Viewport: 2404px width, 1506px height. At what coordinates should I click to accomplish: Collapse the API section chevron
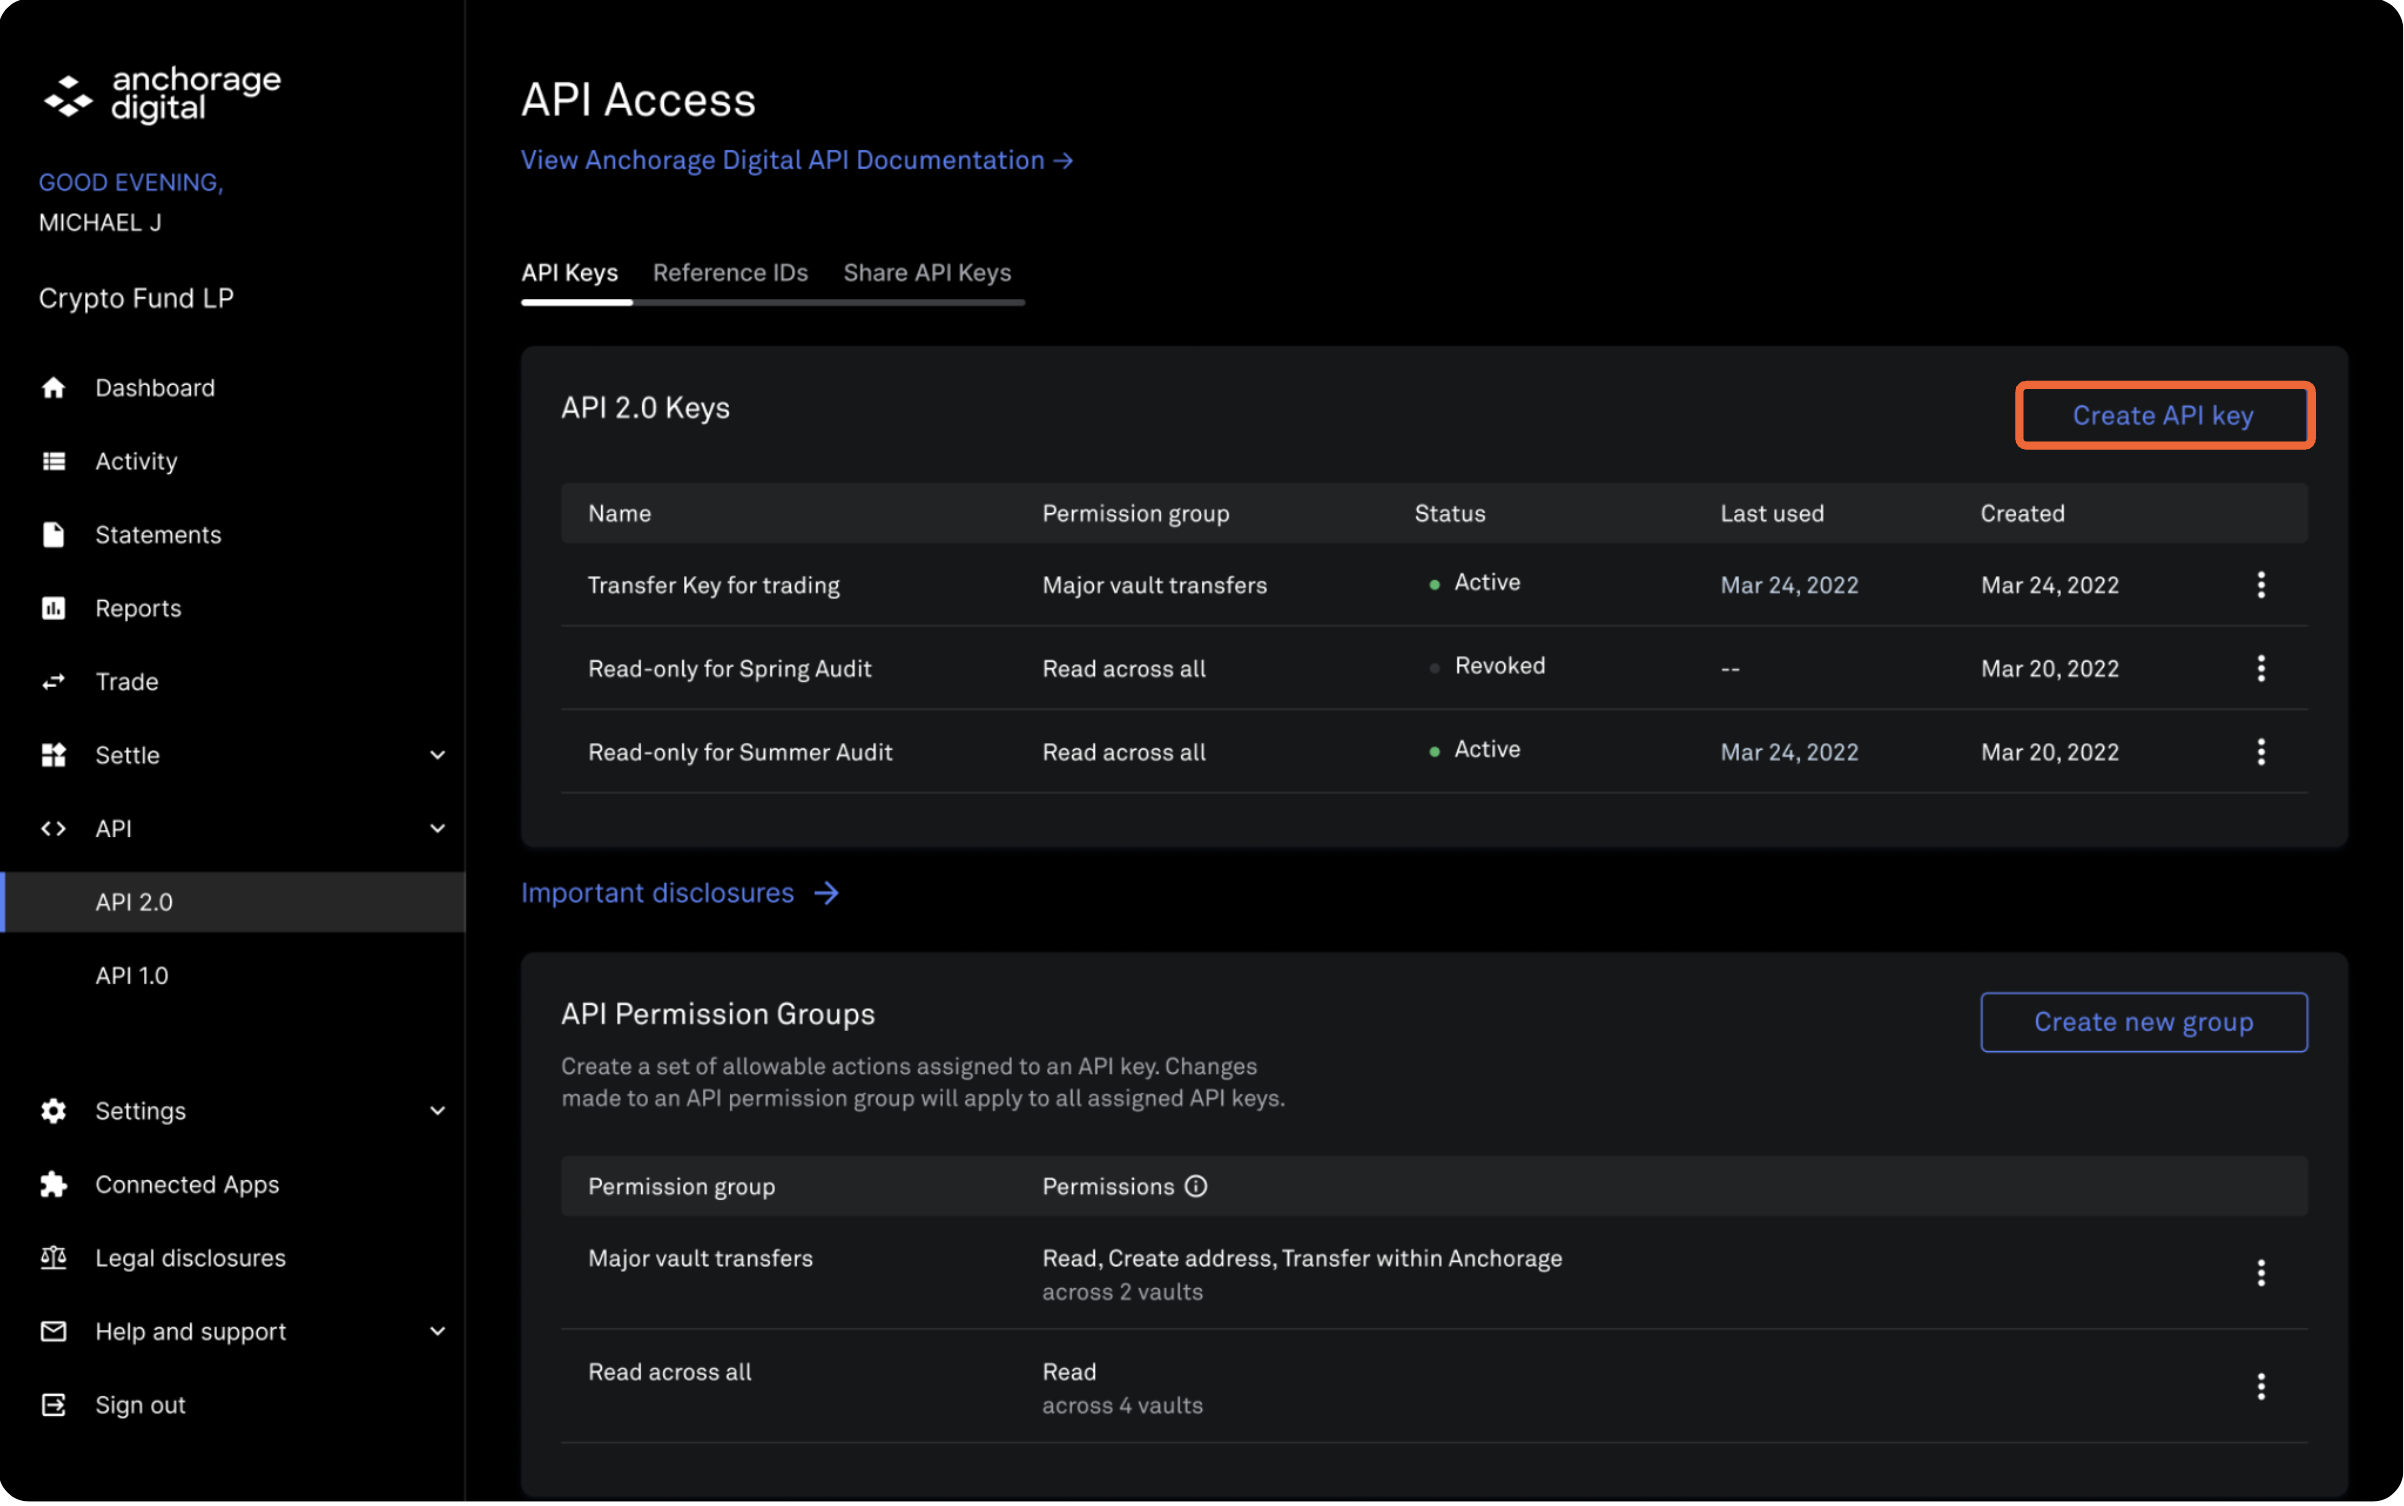click(437, 828)
